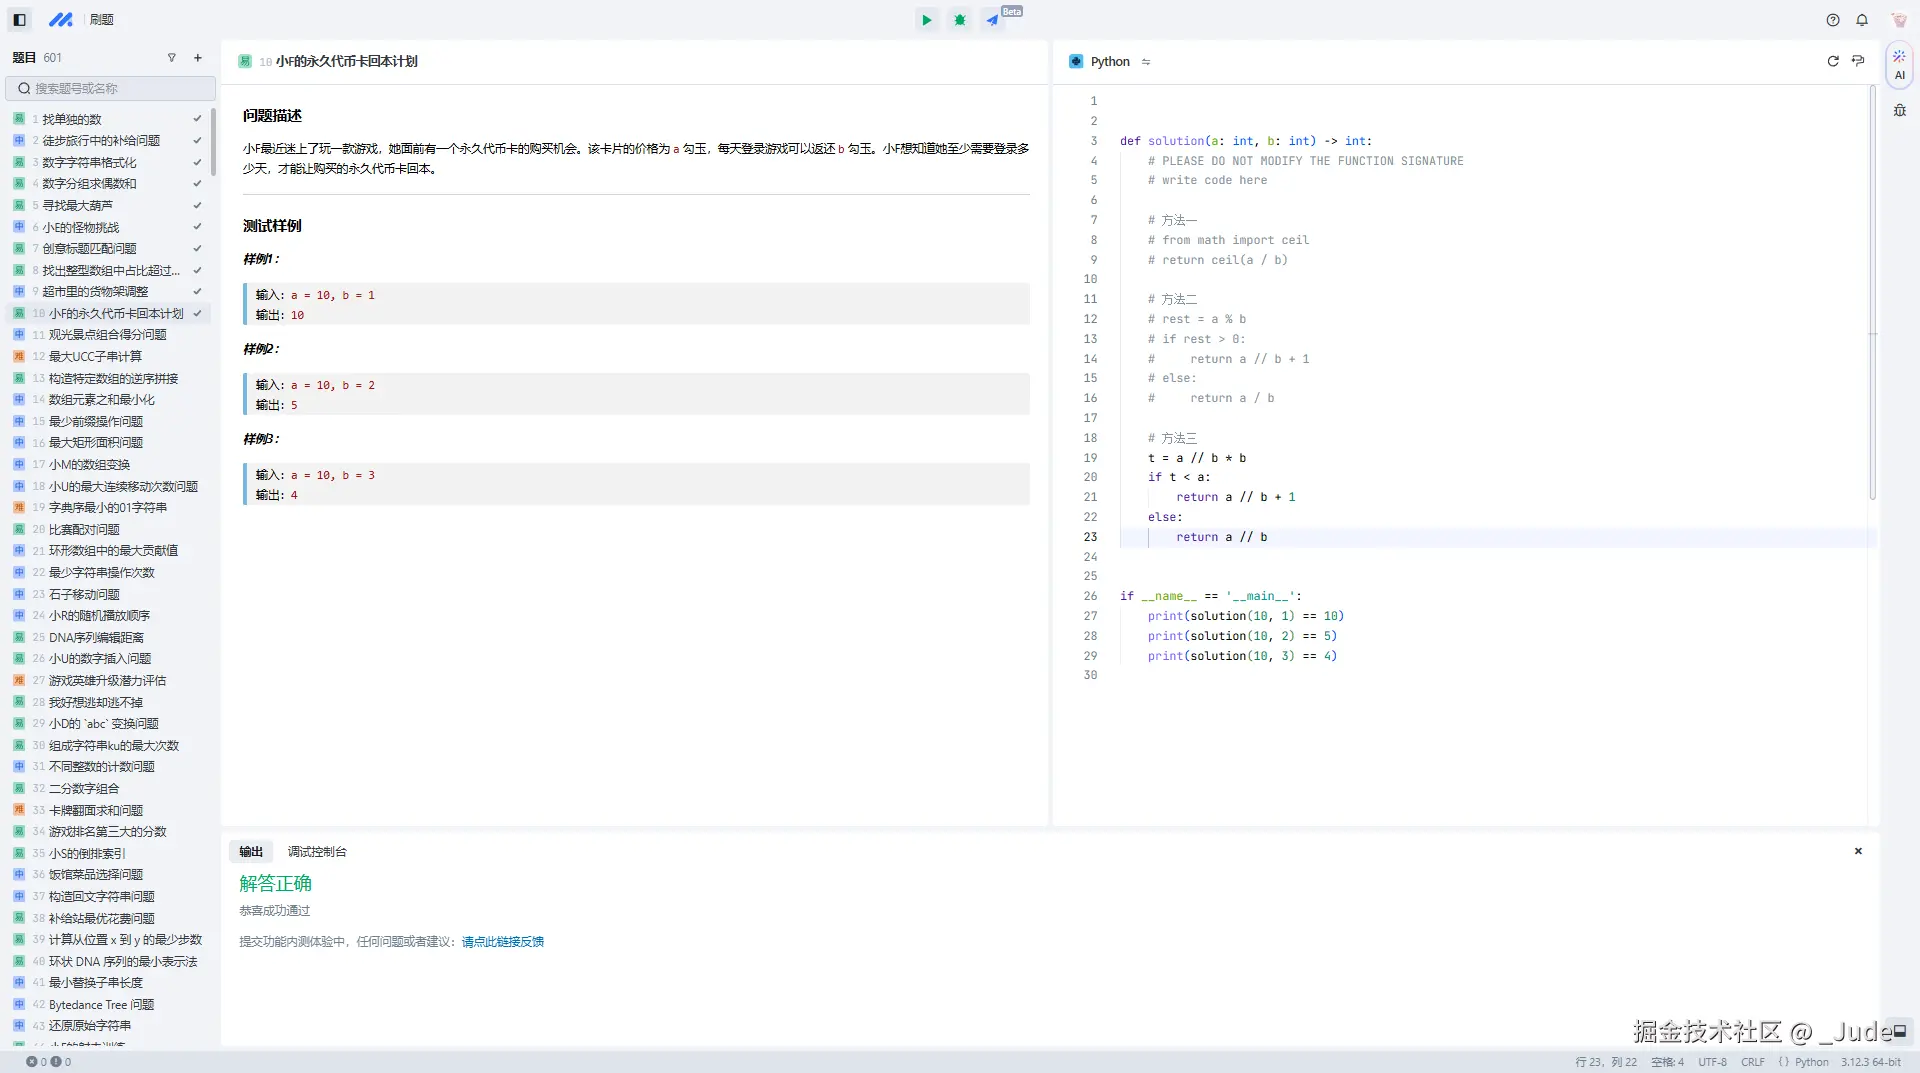
Task: Run the code with green play button
Action: (927, 20)
